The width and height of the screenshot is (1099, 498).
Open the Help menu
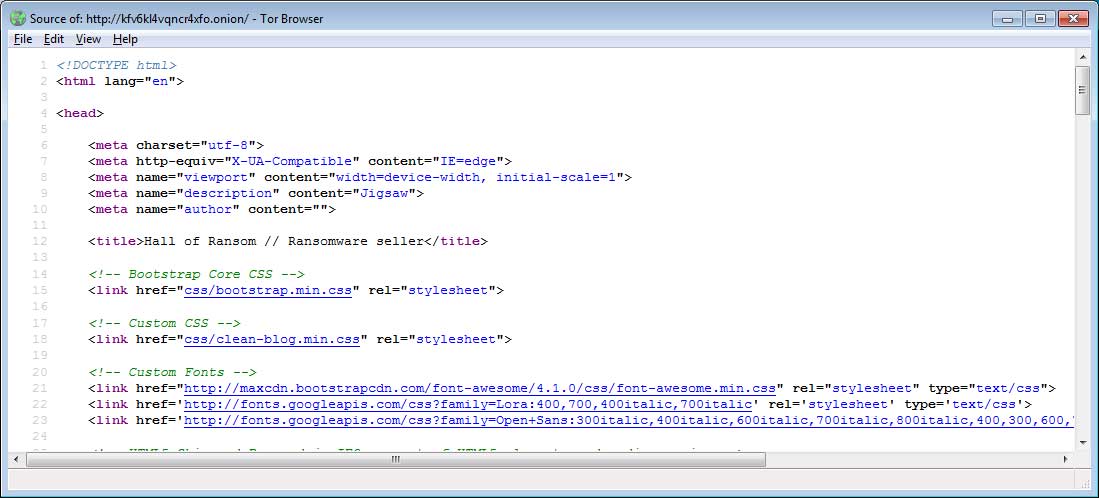click(x=125, y=39)
